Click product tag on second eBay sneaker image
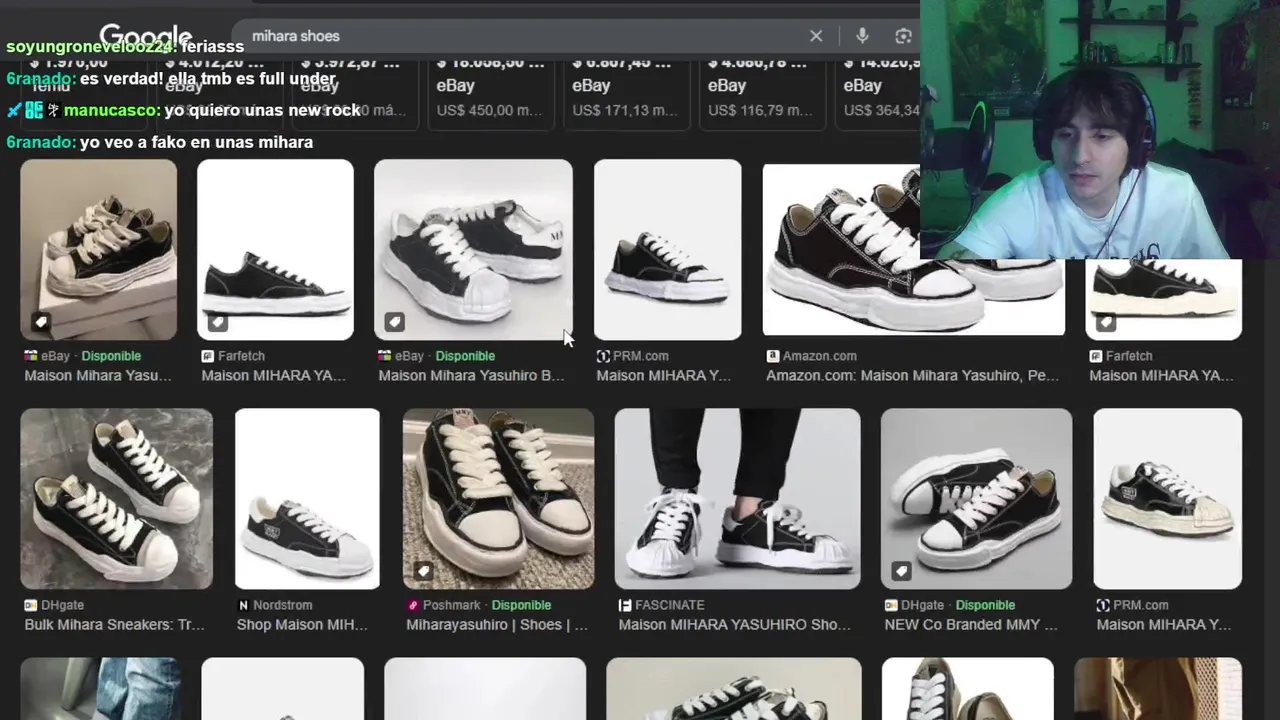Image resolution: width=1280 pixels, height=720 pixels. tap(394, 322)
